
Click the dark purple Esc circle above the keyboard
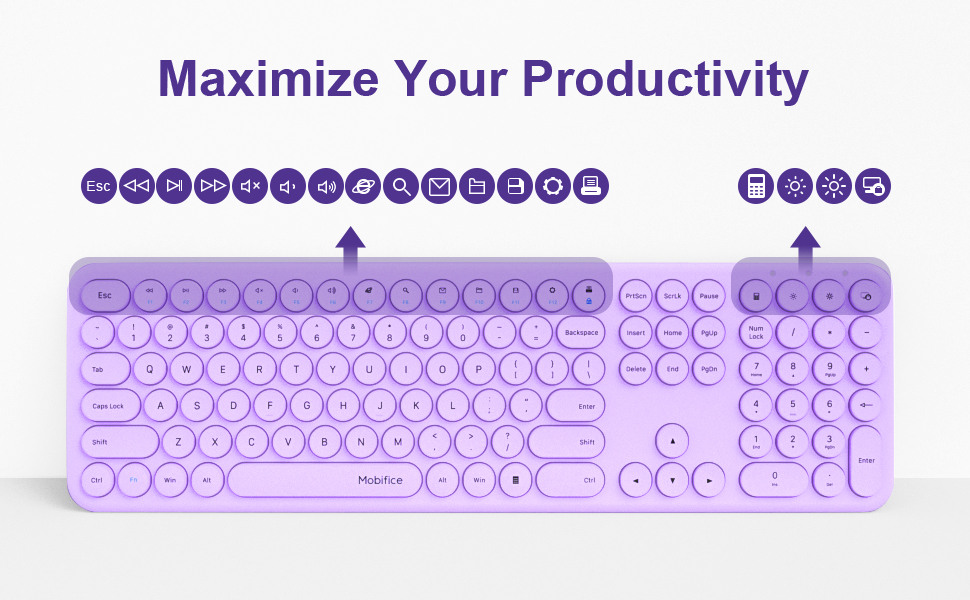(x=99, y=186)
